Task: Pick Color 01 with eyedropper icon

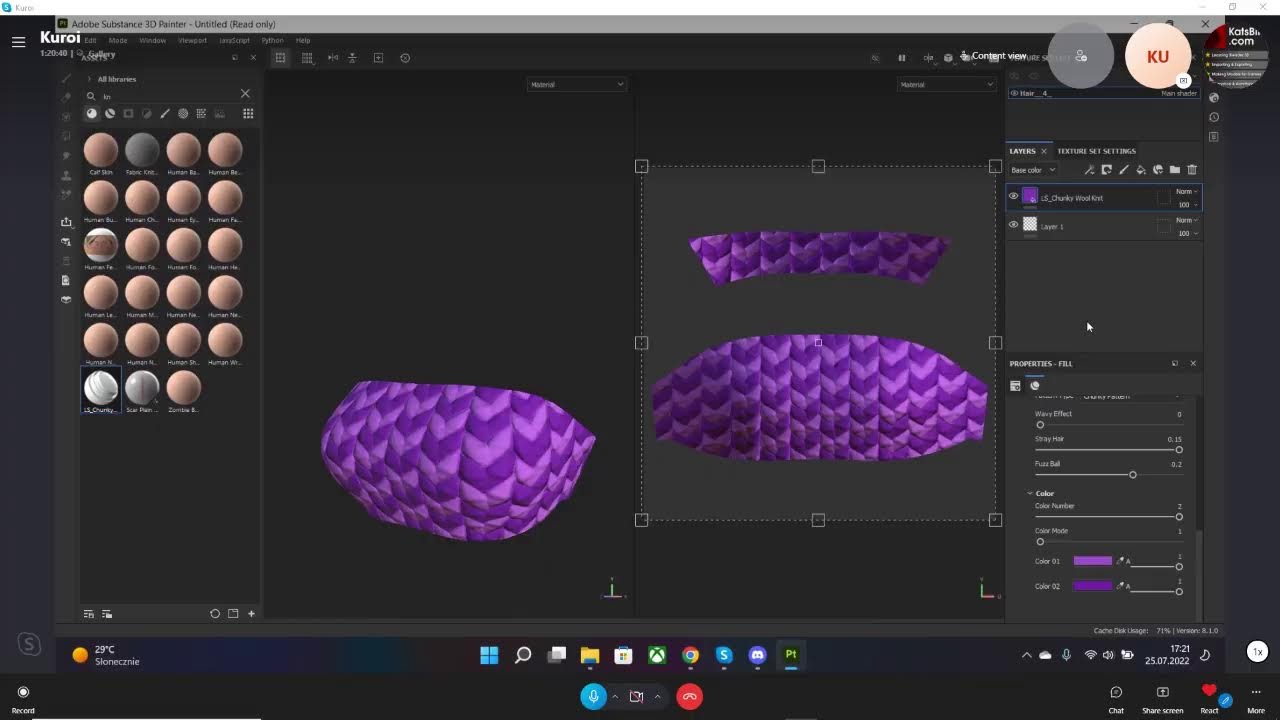Action: click(1120, 561)
